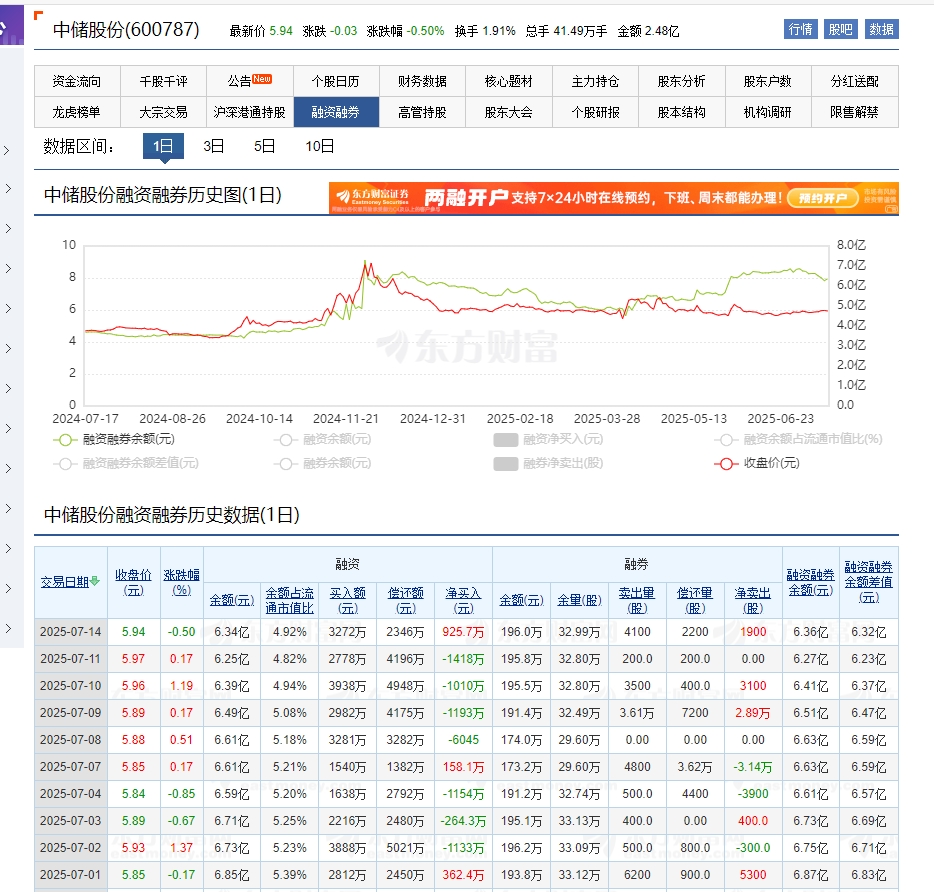Image resolution: width=934 pixels, height=892 pixels.
Task: Toggle 融资余额占流通市值比(%) legend series
Action: click(x=798, y=440)
